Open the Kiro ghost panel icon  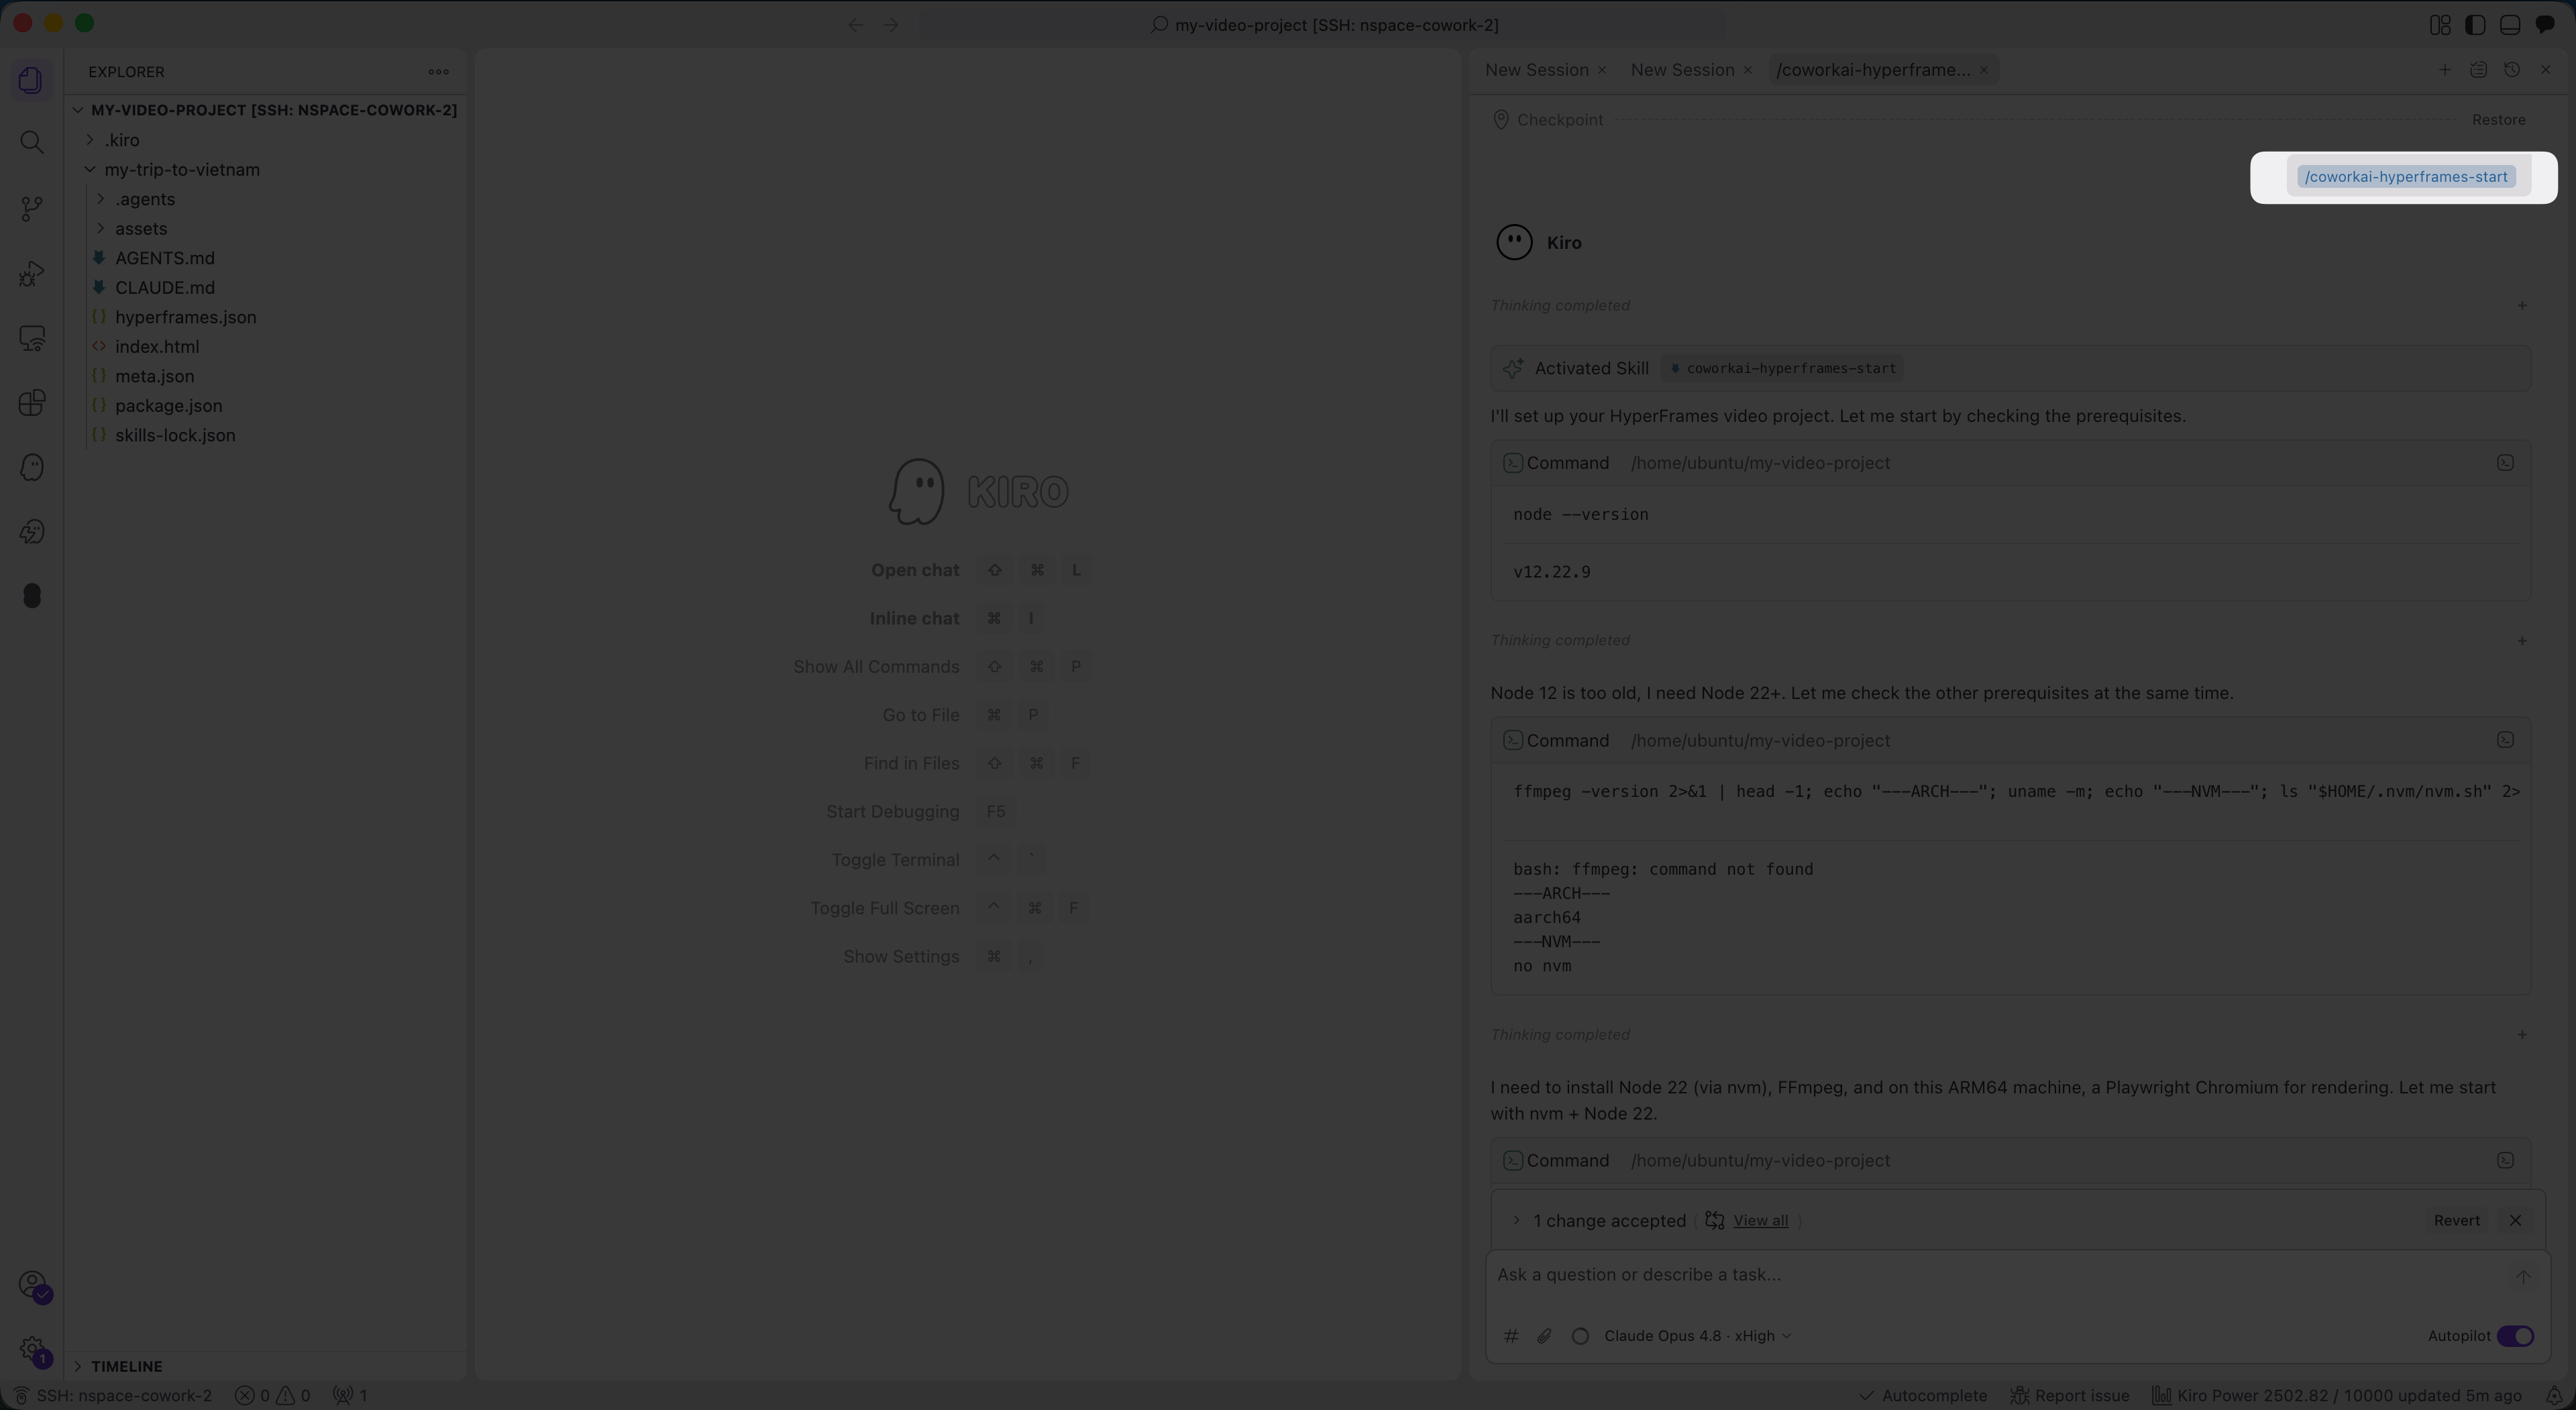32,467
